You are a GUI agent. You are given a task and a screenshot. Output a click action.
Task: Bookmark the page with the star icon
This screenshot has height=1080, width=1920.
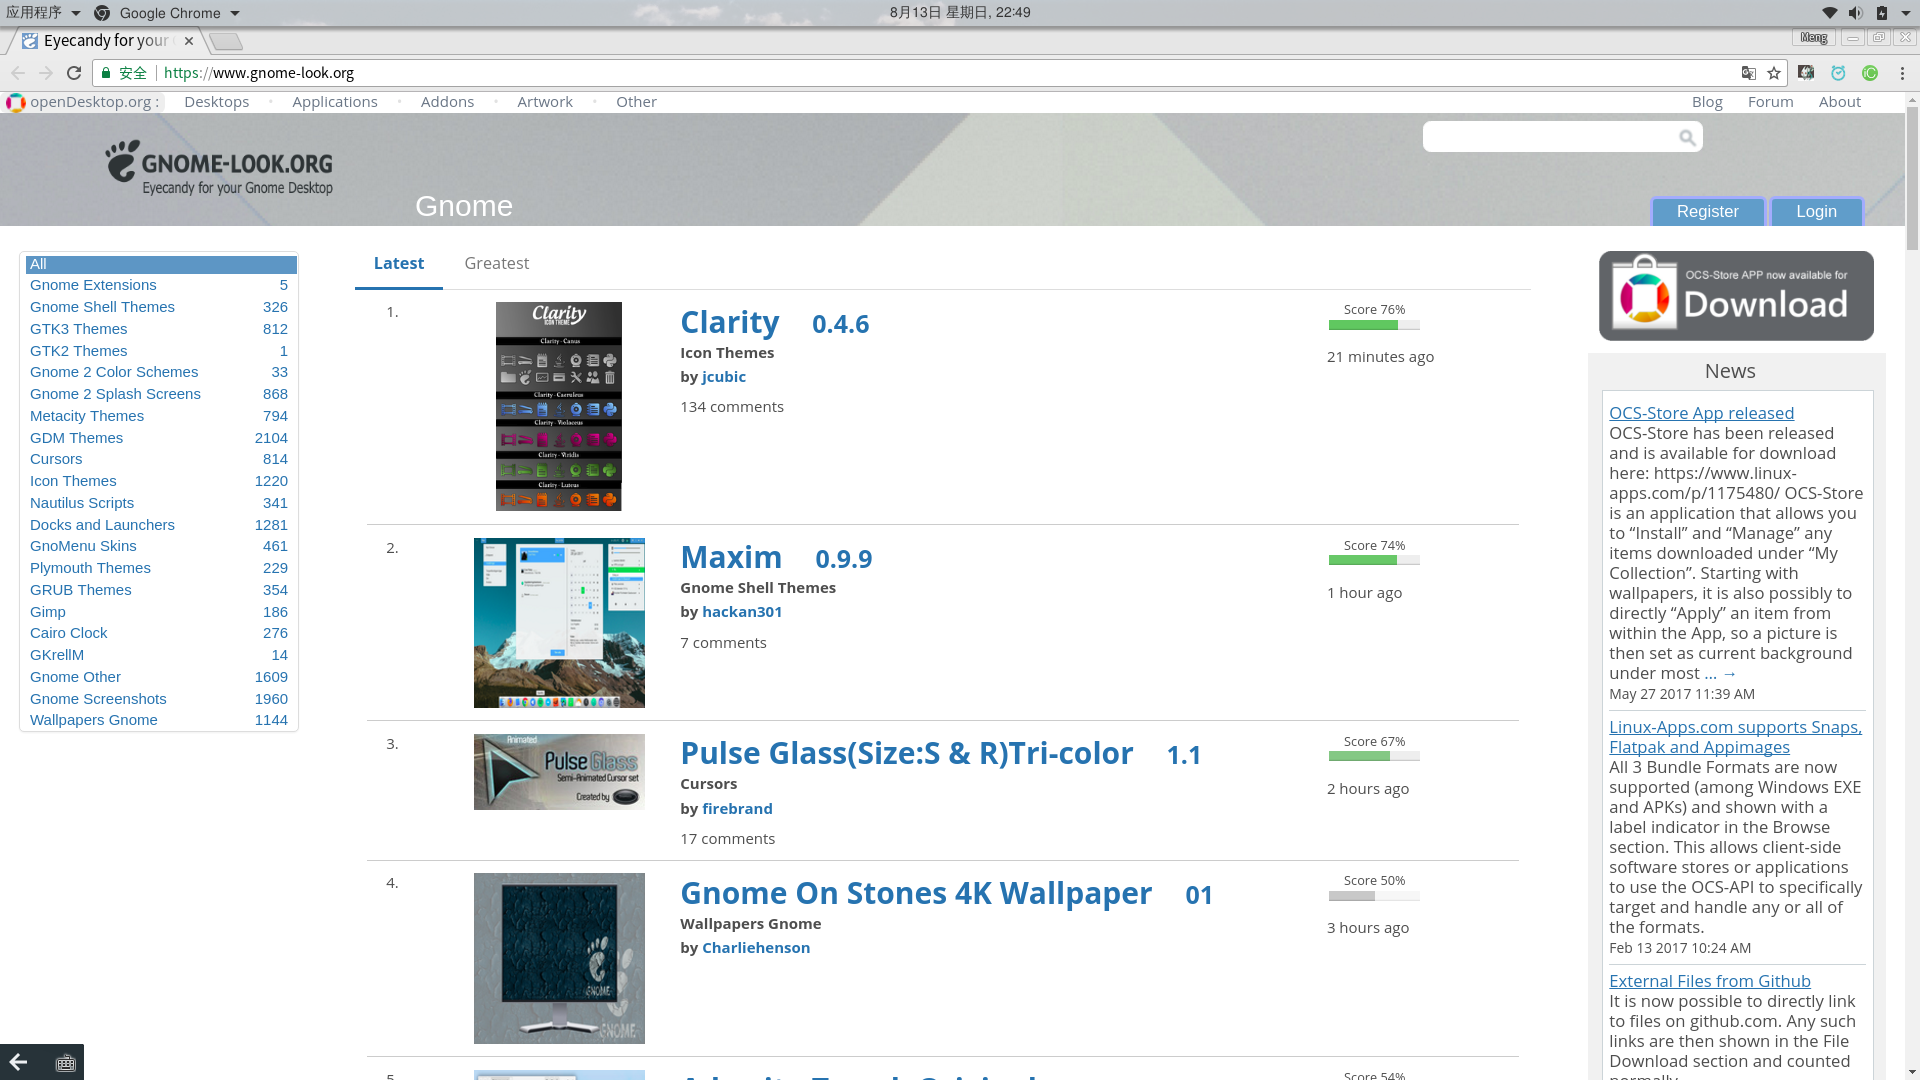tap(1774, 73)
